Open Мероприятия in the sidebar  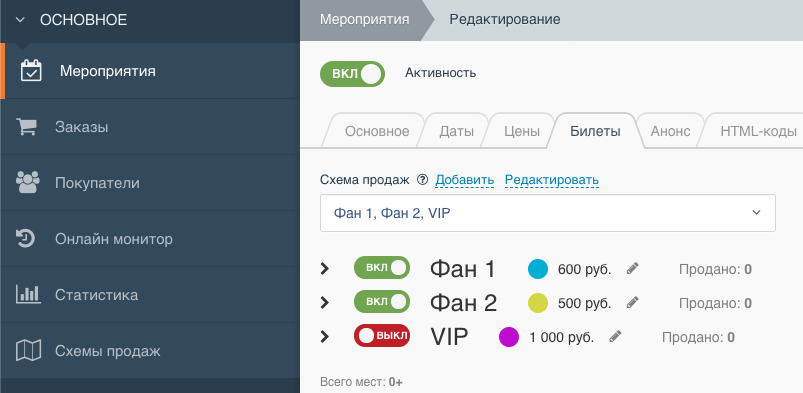pos(150,71)
